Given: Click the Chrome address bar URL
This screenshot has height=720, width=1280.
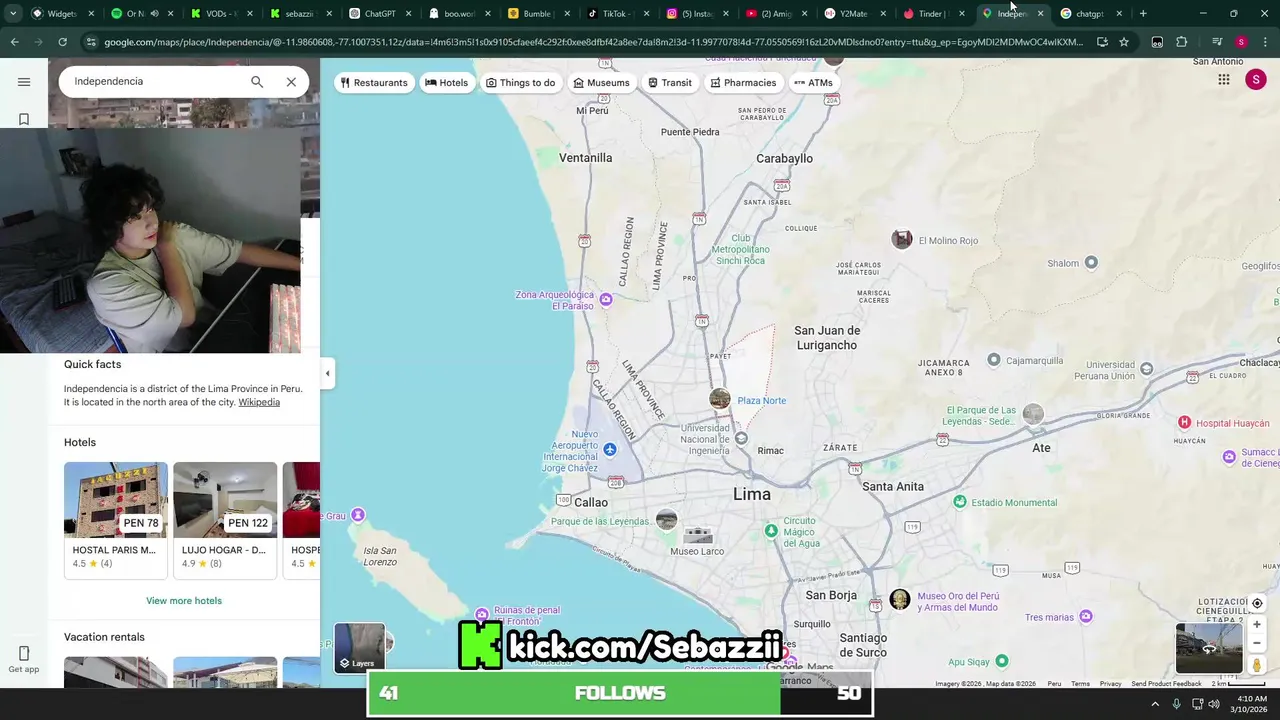Looking at the screenshot, I should (593, 42).
